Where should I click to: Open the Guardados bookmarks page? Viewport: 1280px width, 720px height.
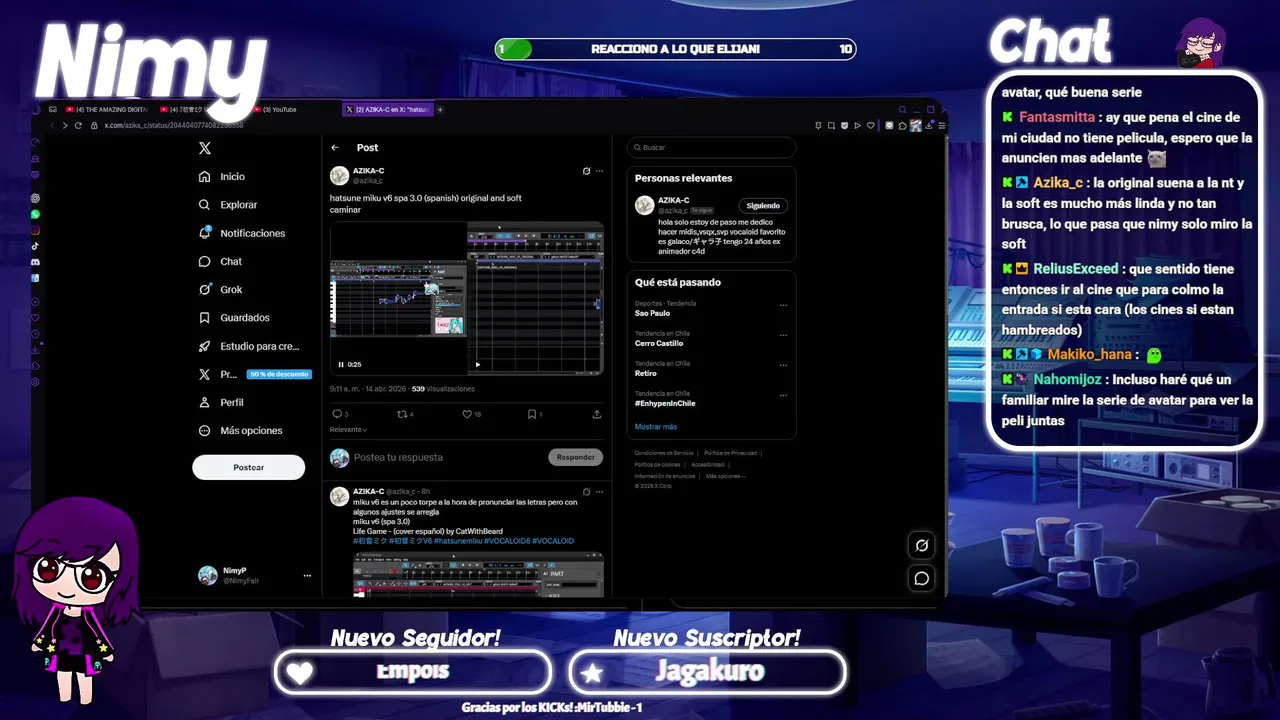tap(235, 317)
